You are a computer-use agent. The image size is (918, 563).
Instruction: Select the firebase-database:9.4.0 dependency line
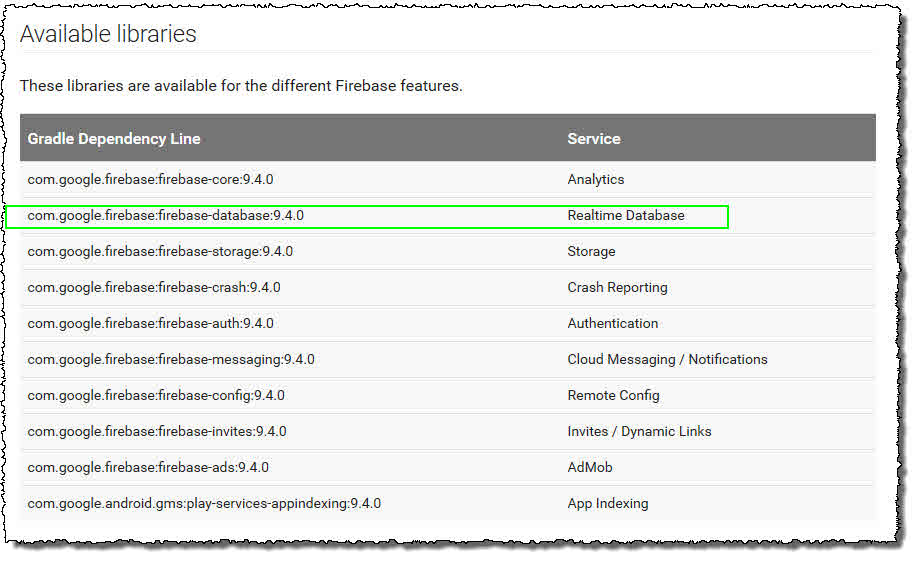click(x=165, y=216)
